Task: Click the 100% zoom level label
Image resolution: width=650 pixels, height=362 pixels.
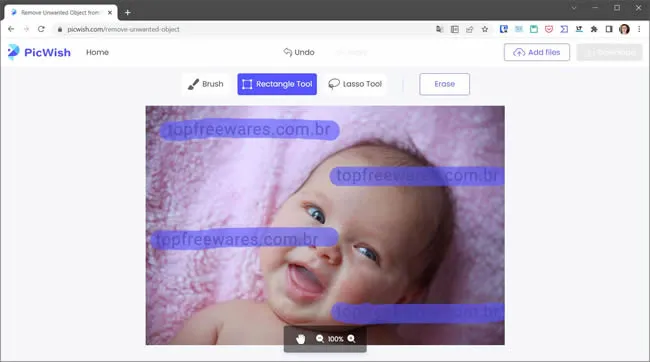Action: click(x=335, y=339)
